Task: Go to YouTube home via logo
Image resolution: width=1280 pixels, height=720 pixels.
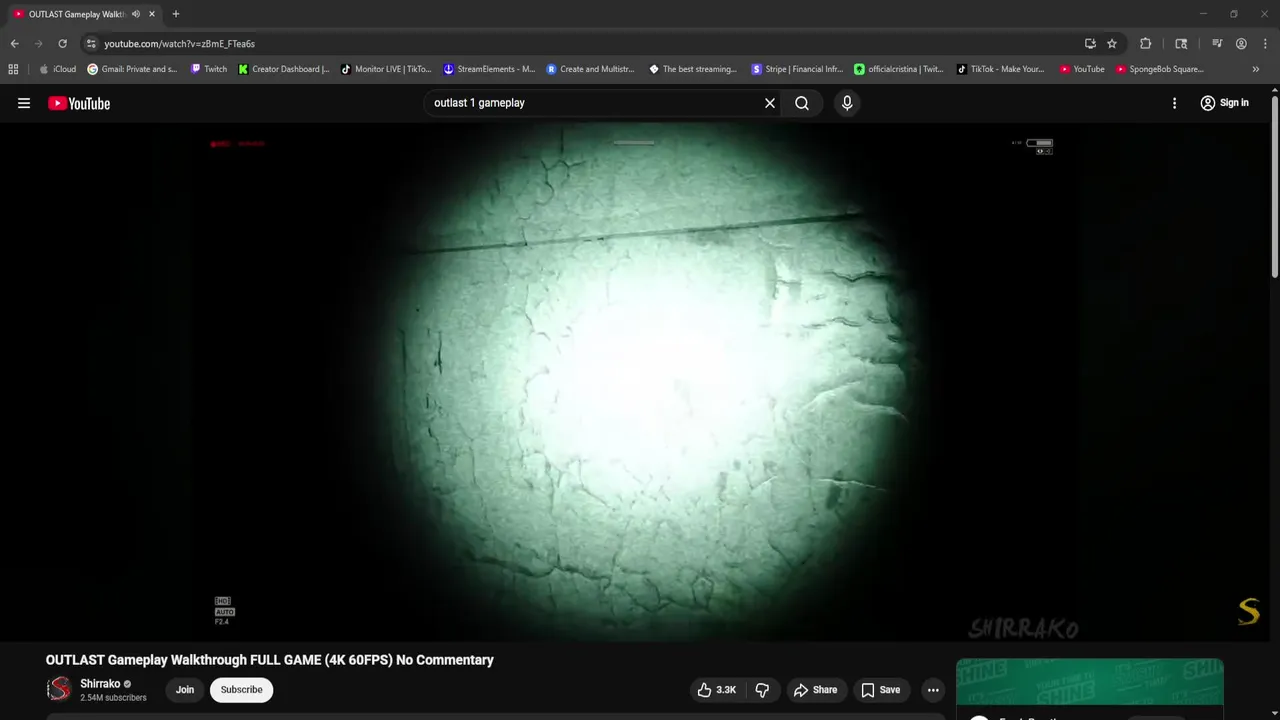Action: [79, 103]
